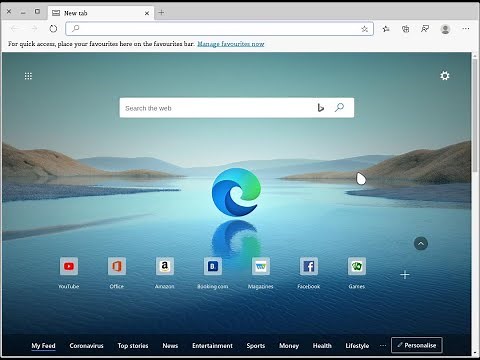480x360 pixels.
Task: Select the My Feed tab
Action: pyautogui.click(x=43, y=346)
